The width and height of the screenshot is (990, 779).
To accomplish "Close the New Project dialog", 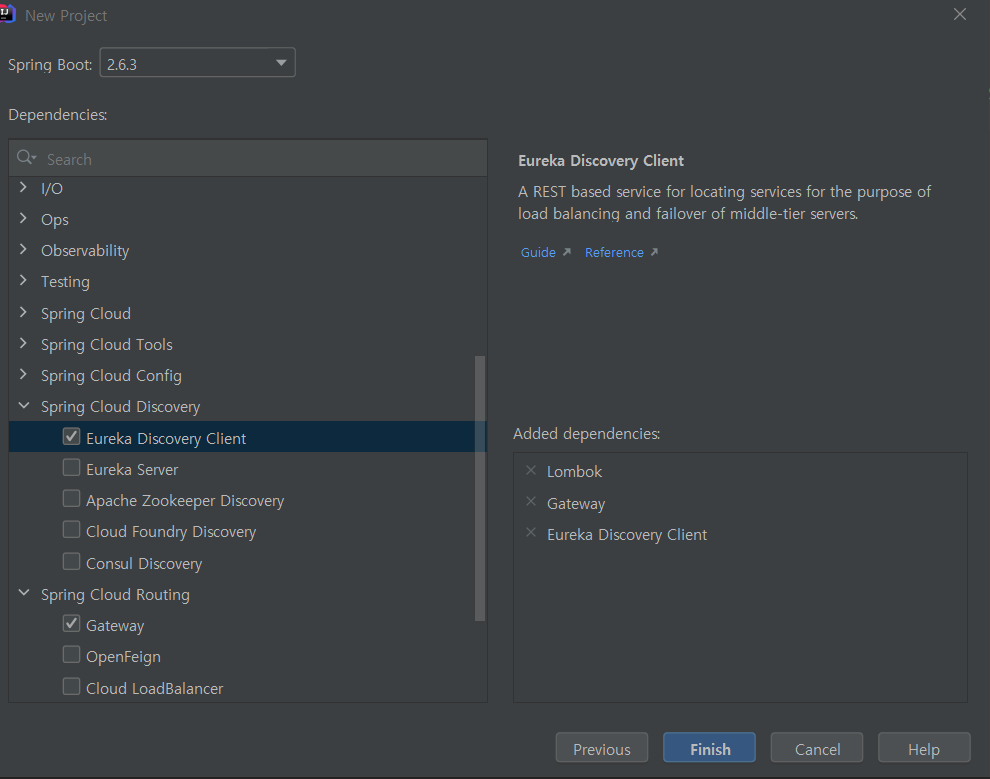I will tap(960, 15).
